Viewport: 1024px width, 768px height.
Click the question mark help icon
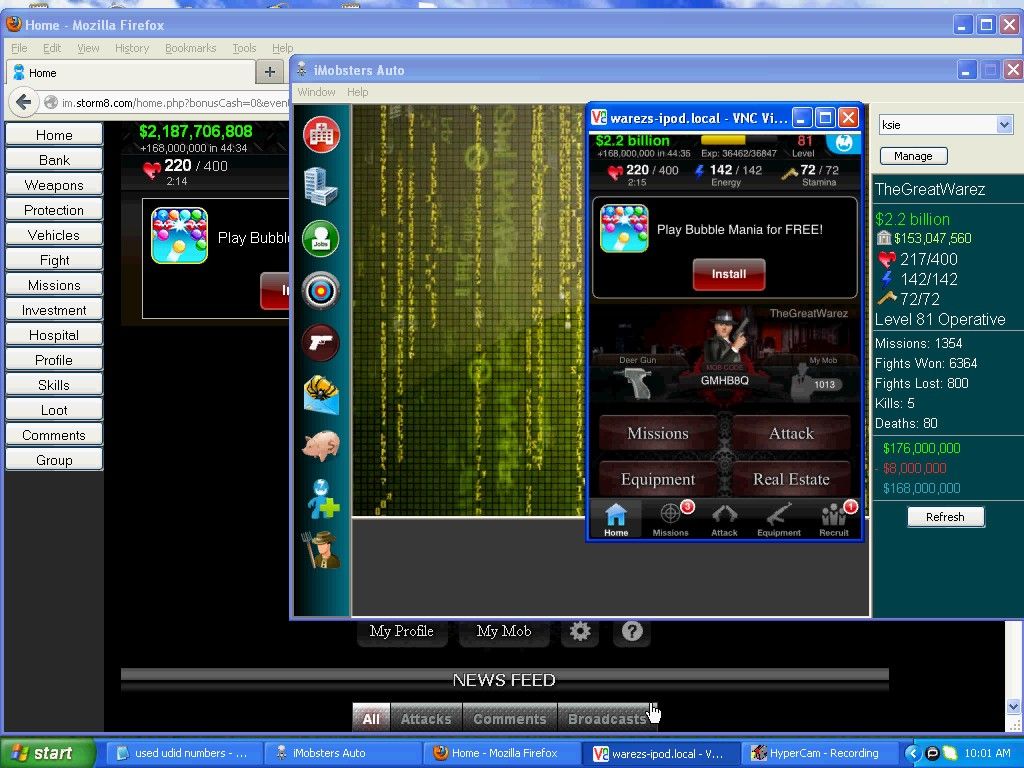[632, 632]
